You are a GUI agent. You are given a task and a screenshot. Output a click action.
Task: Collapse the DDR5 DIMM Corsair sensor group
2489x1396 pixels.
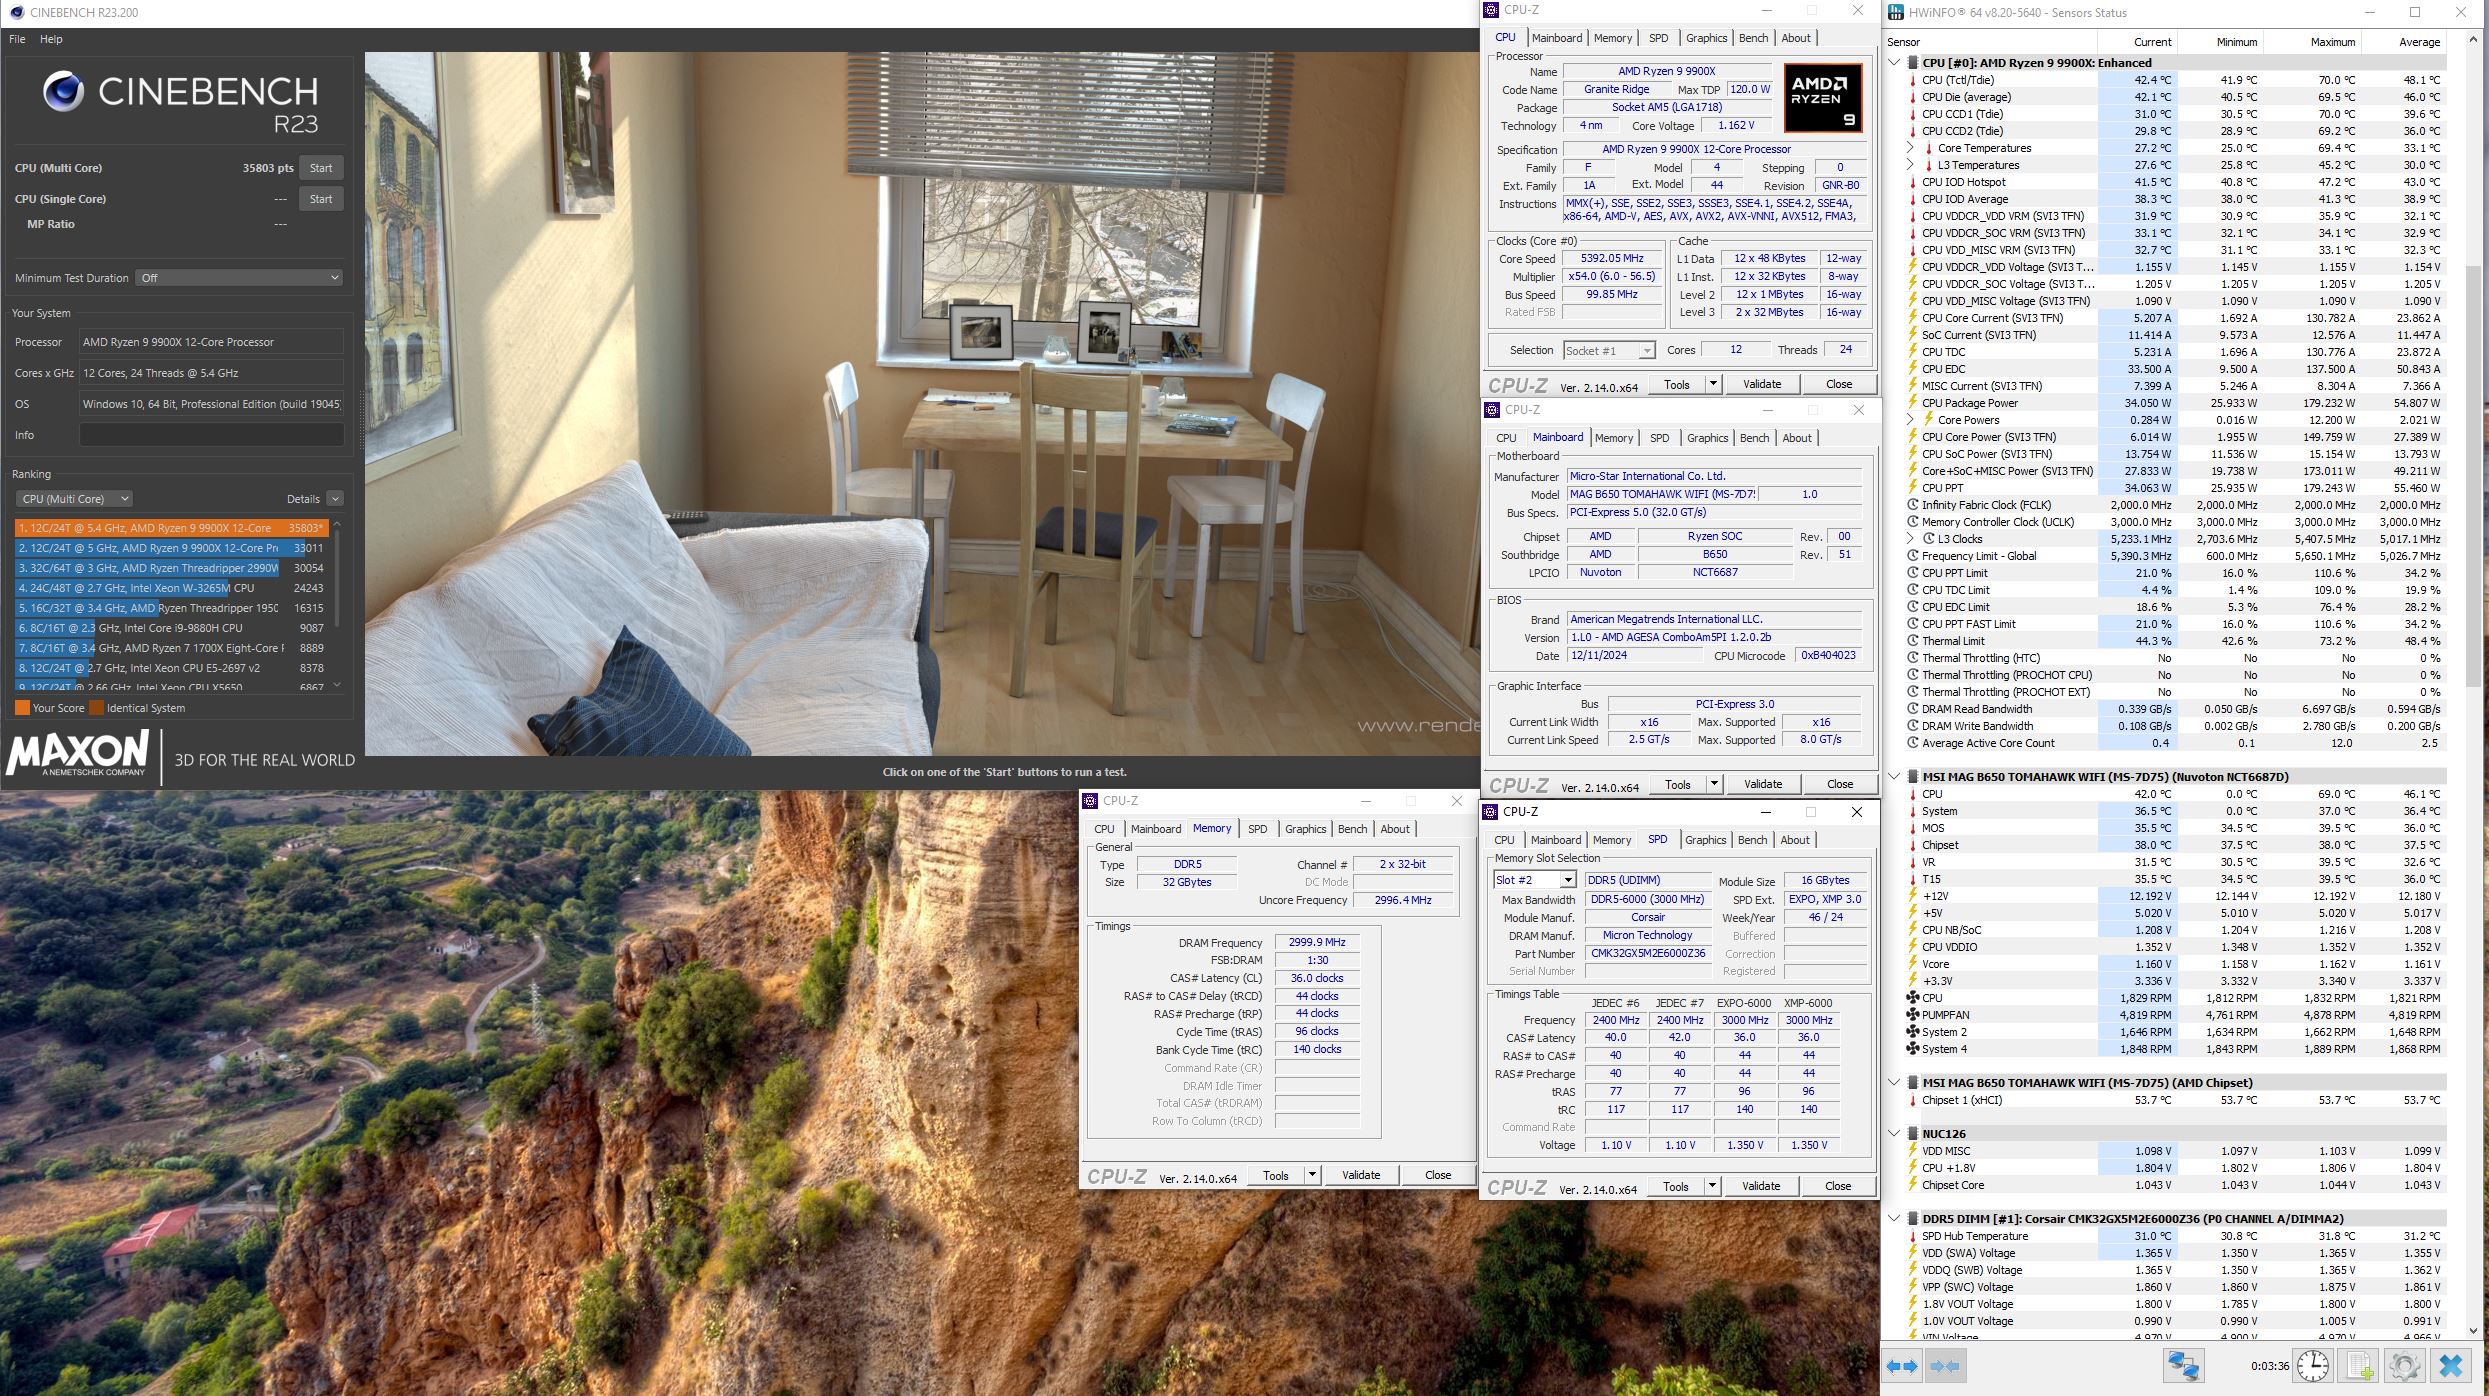(1894, 1219)
